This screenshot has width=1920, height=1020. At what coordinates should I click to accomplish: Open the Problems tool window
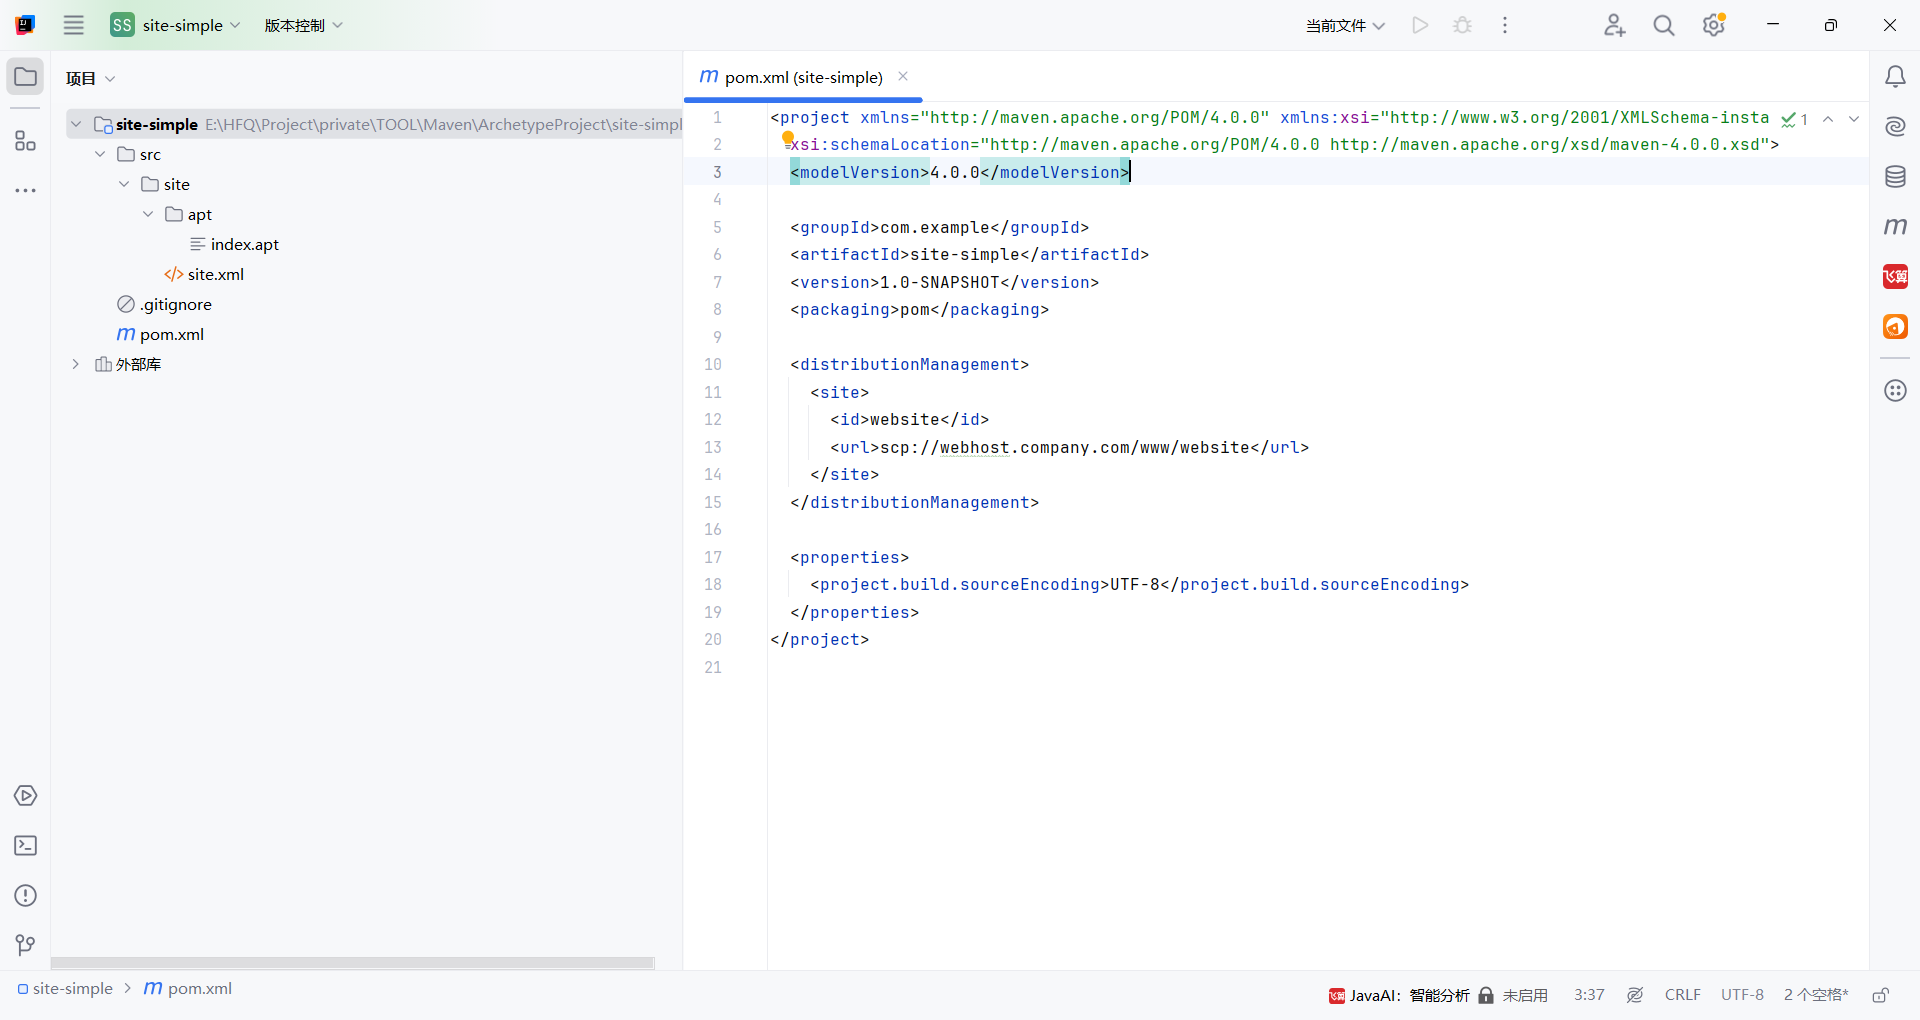point(26,896)
